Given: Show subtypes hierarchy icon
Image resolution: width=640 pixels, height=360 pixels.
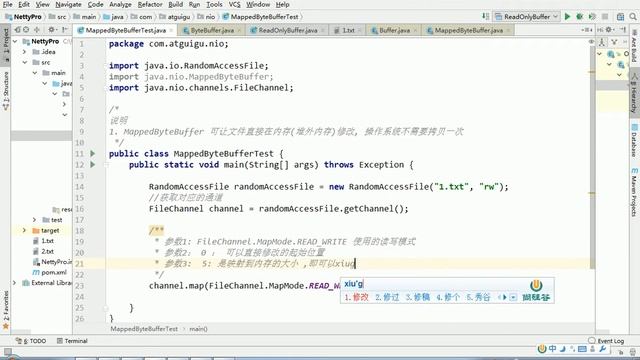Looking at the screenshot, I should click(x=614, y=42).
